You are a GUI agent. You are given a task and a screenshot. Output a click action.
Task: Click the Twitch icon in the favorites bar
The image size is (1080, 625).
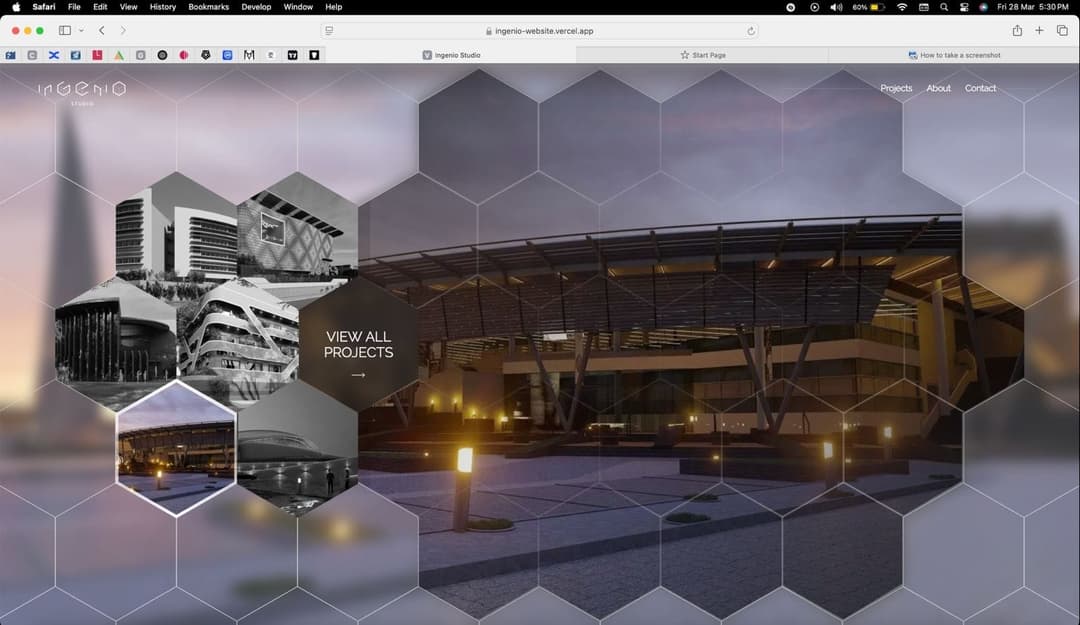coord(293,55)
